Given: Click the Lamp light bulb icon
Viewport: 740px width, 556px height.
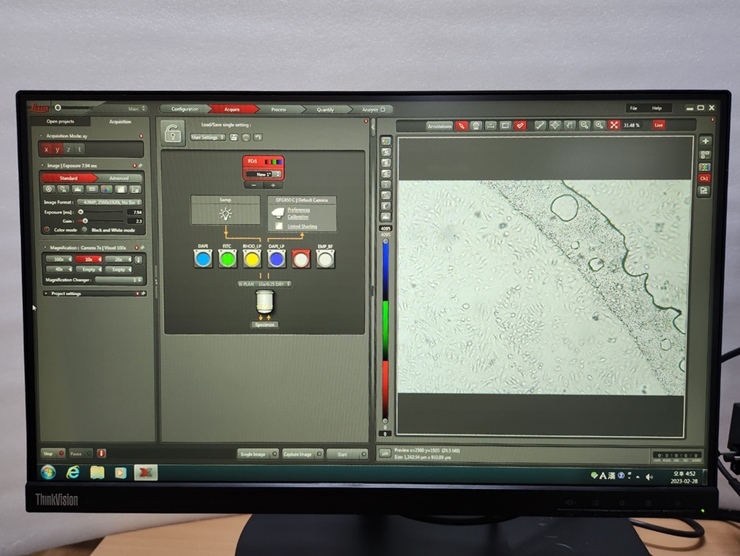Looking at the screenshot, I should click(x=224, y=214).
